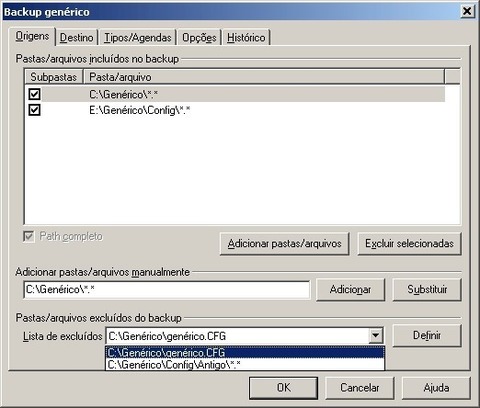Select C:\Genérico\genérico.CFG in dropdown list
The width and height of the screenshot is (480, 408).
pos(245,353)
